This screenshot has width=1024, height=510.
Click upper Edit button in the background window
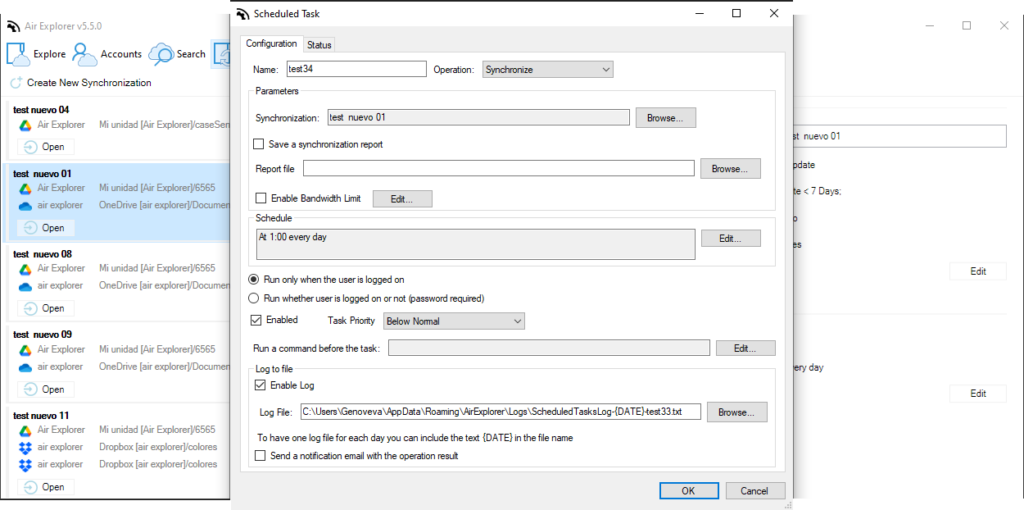(978, 272)
